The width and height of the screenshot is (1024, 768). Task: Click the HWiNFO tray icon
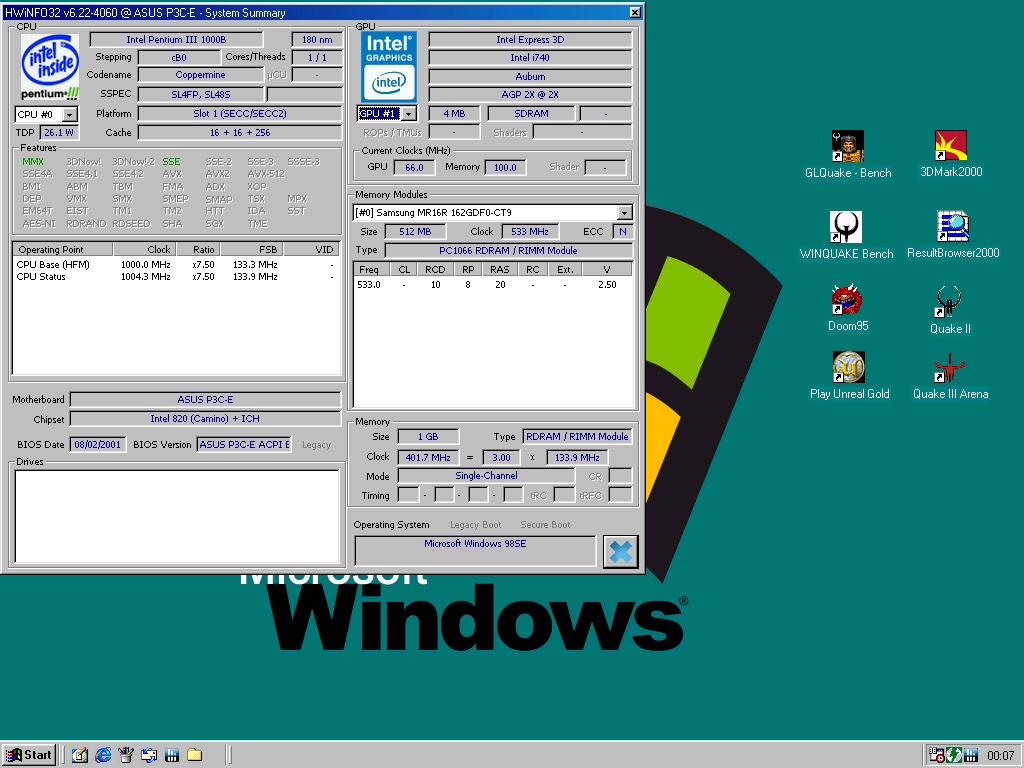click(970, 755)
